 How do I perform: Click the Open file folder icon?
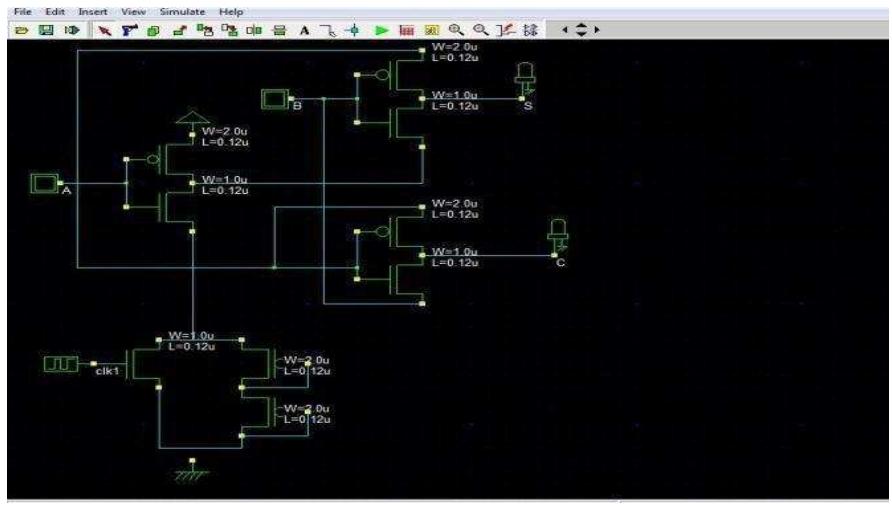22,30
